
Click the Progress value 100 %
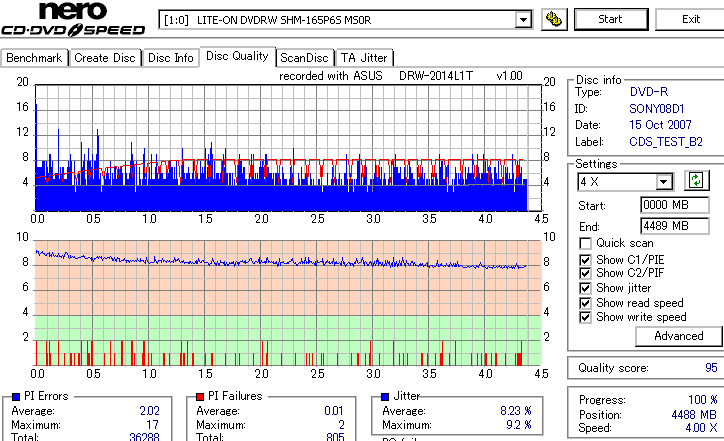[702, 400]
